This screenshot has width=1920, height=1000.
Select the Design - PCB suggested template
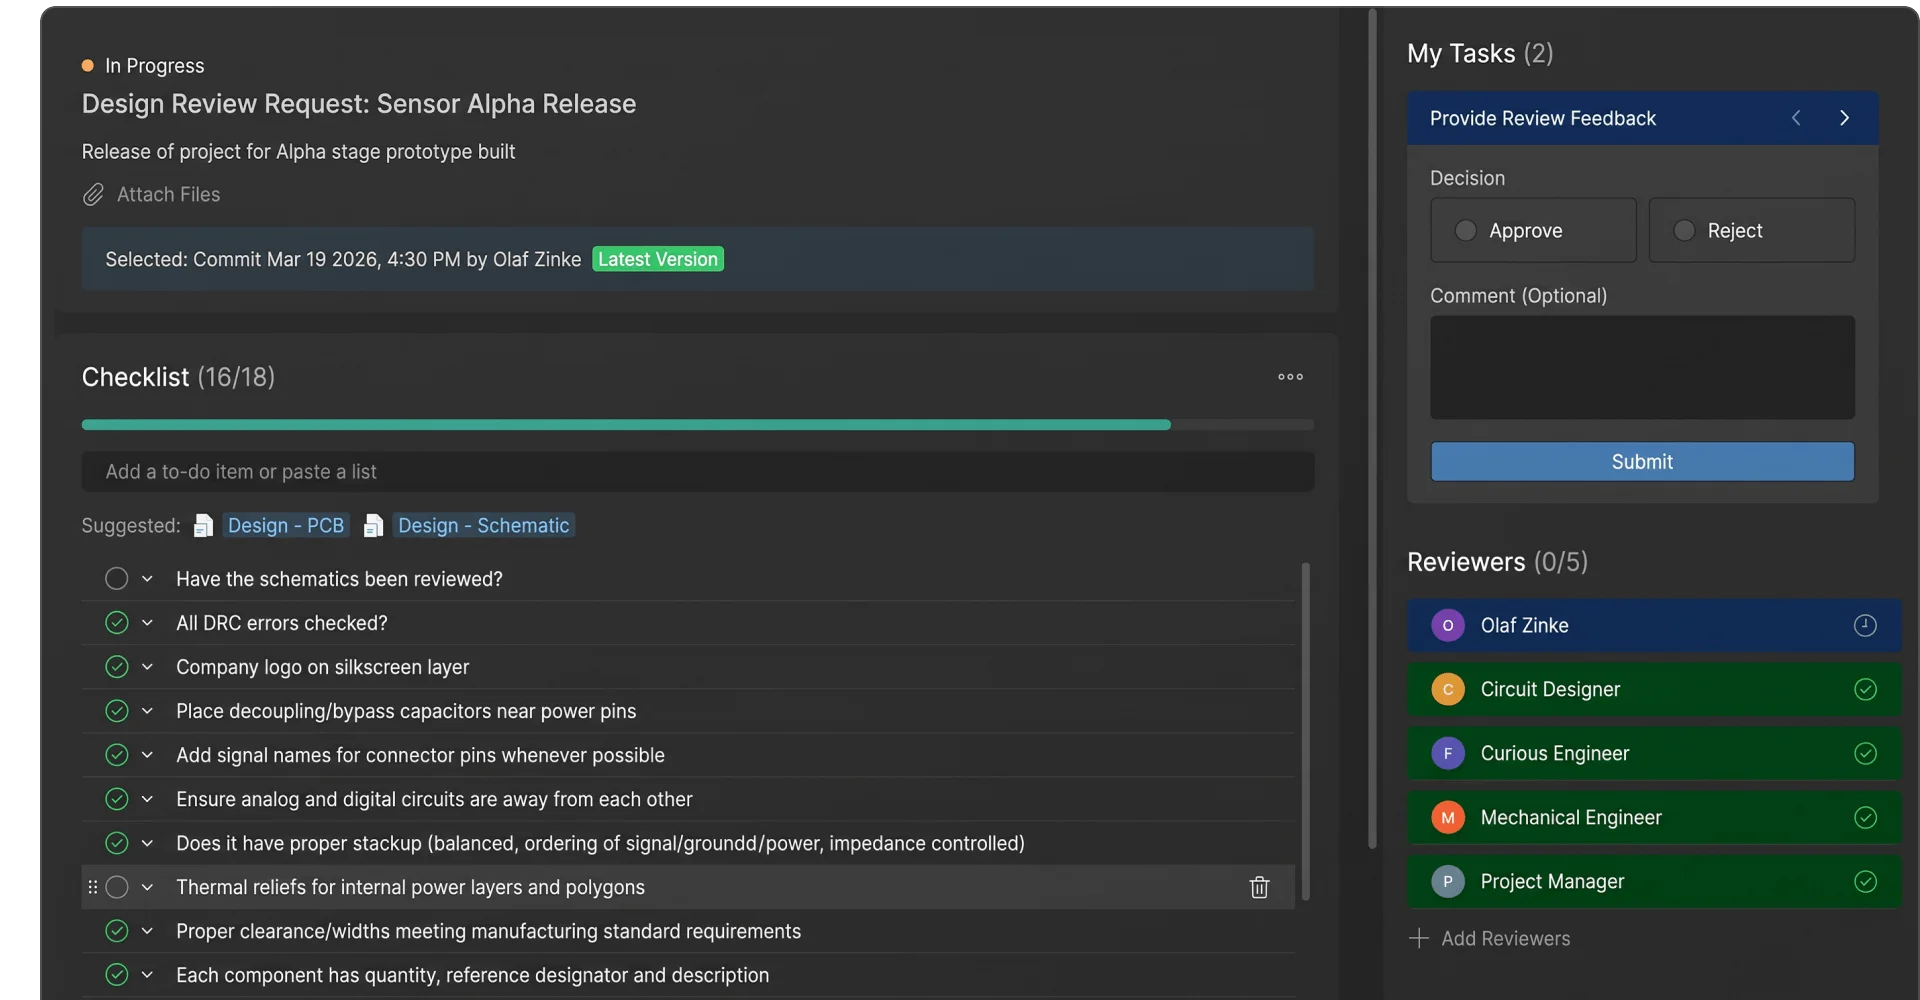point(286,526)
